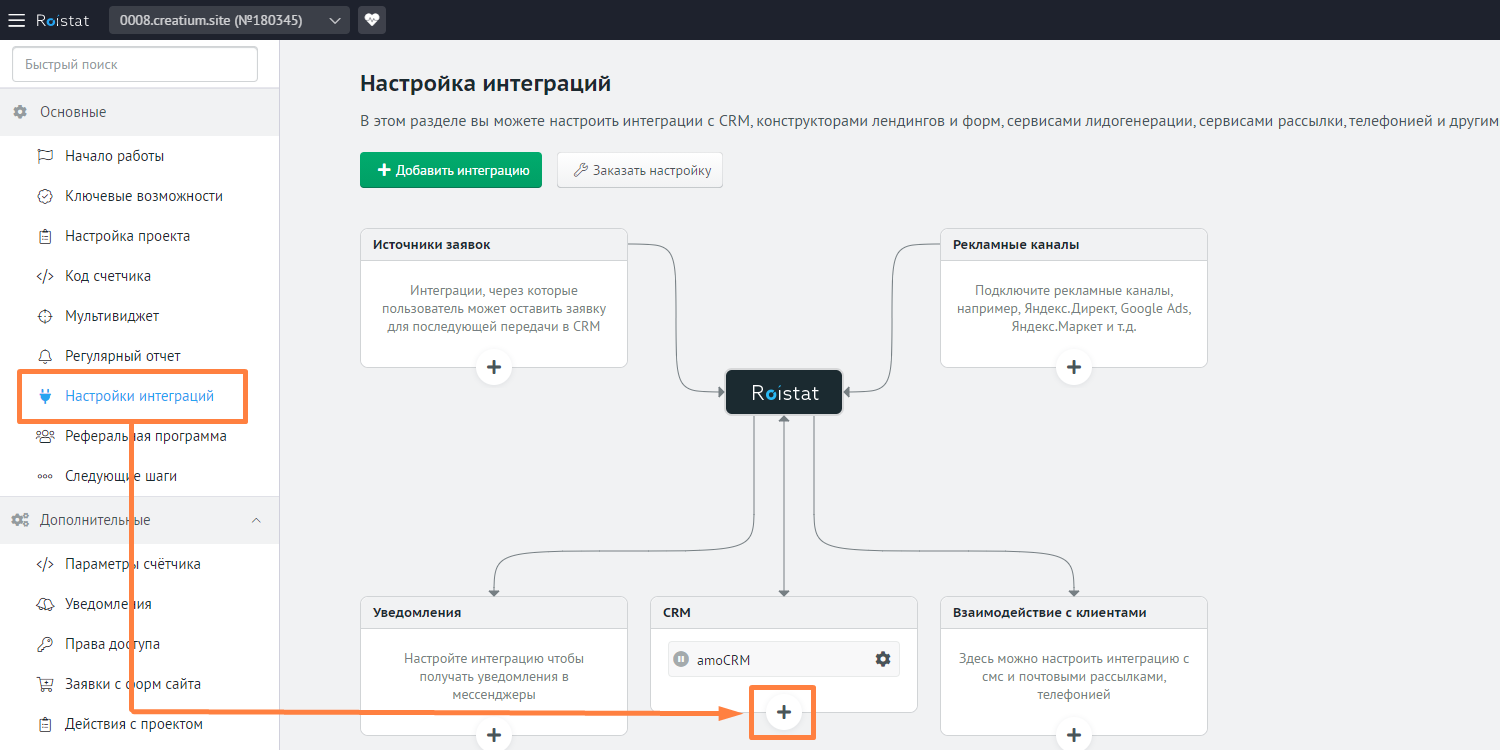
Task: Click plus button under the CRM card
Action: pos(784,712)
